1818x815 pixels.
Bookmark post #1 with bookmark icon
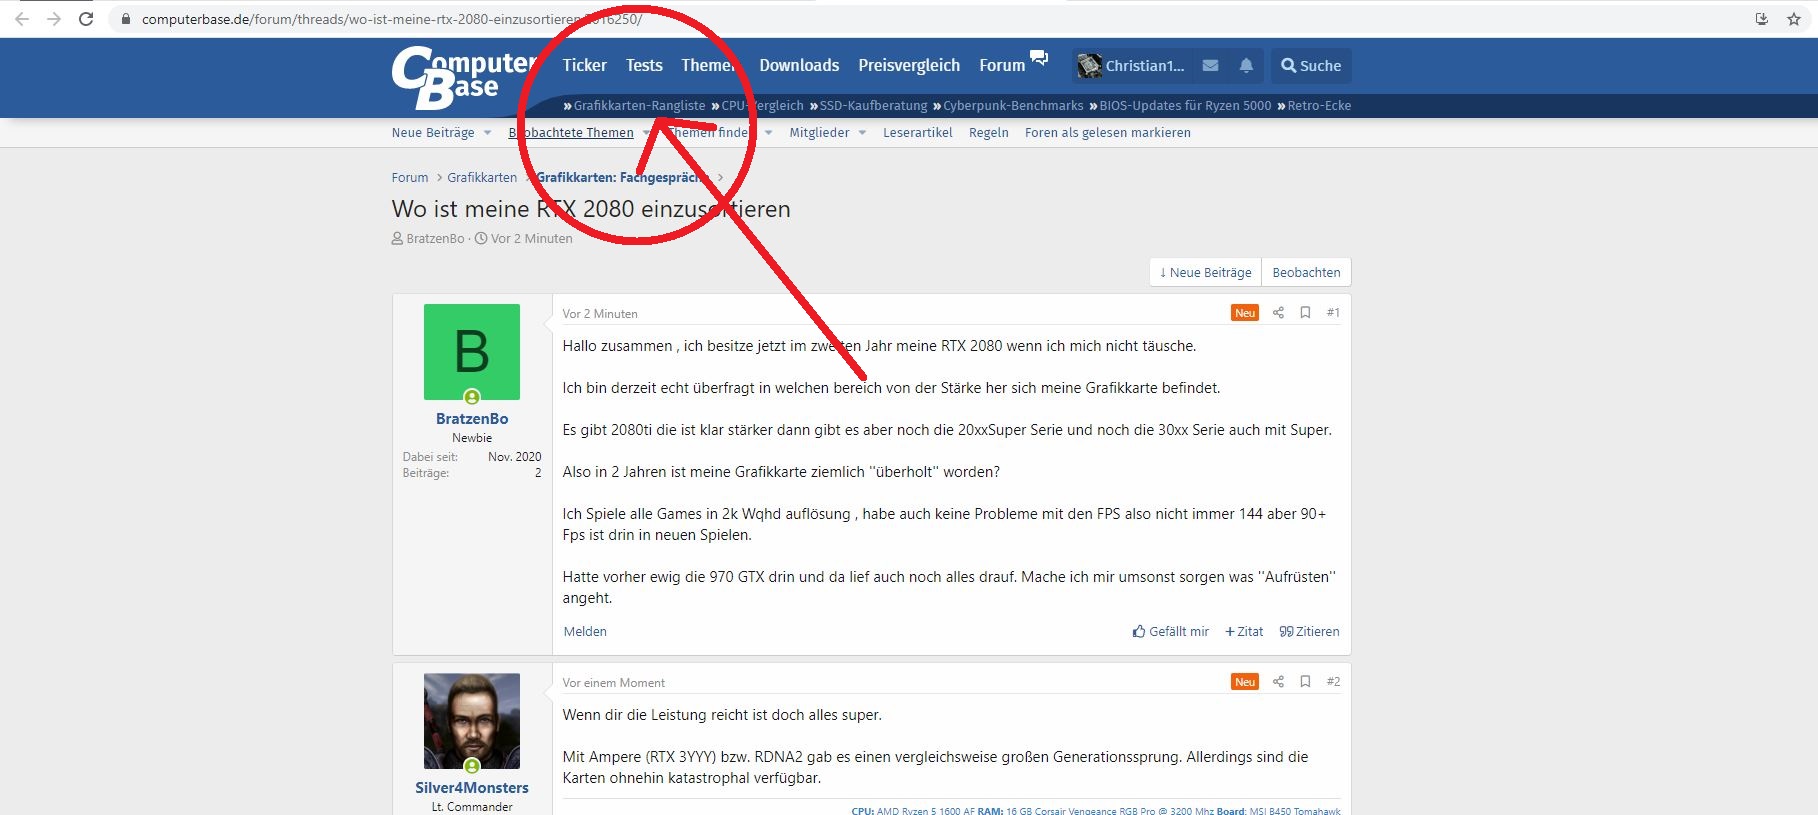[x=1305, y=313]
